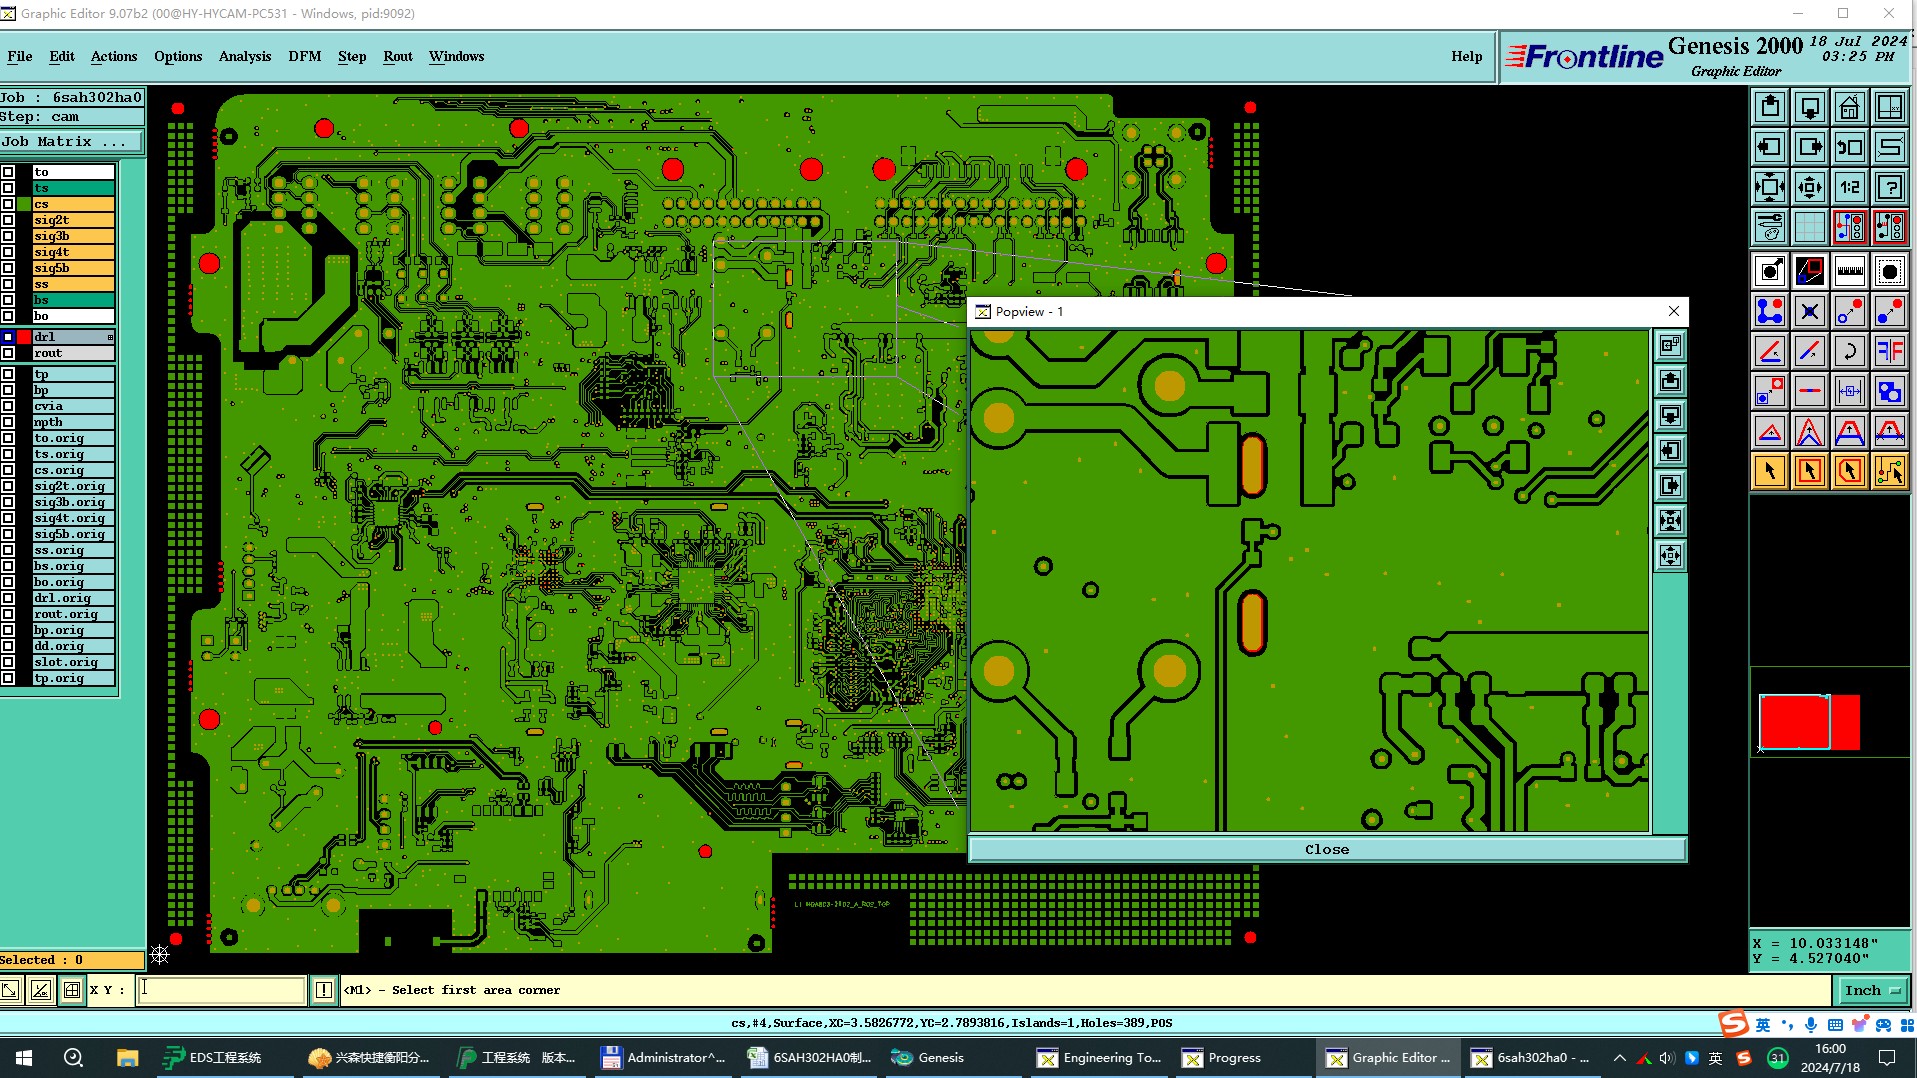1917x1078 pixels.
Task: Toggle the 'cs' layer checkbox
Action: (x=8, y=204)
